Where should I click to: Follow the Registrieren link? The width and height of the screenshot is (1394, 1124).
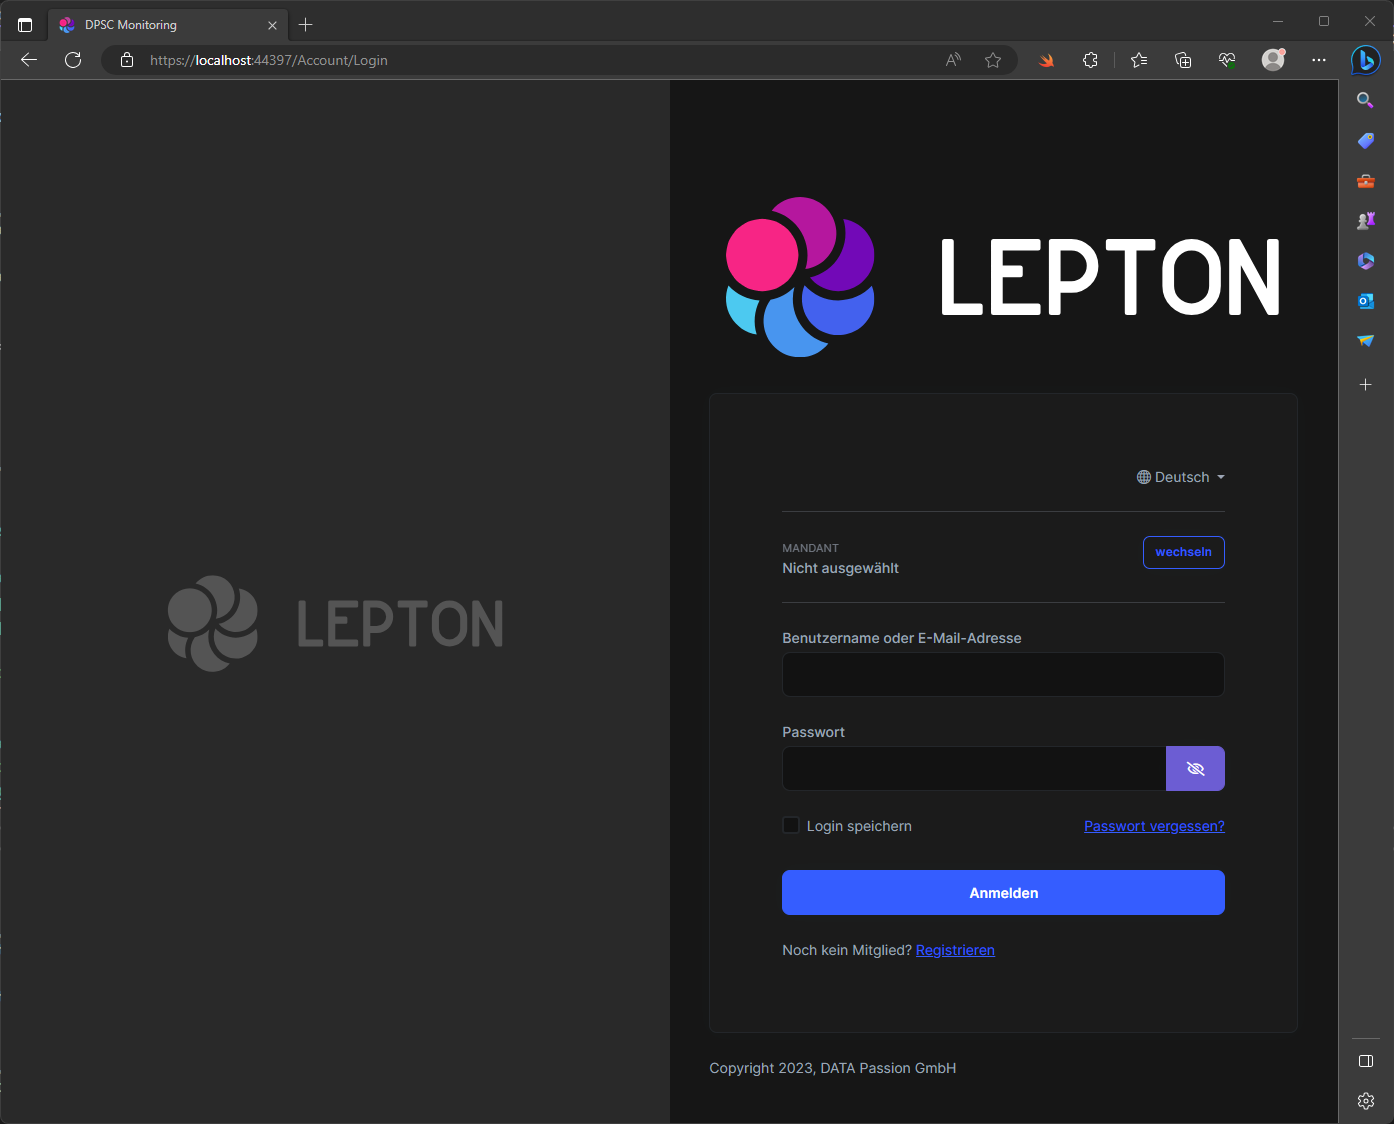955,950
